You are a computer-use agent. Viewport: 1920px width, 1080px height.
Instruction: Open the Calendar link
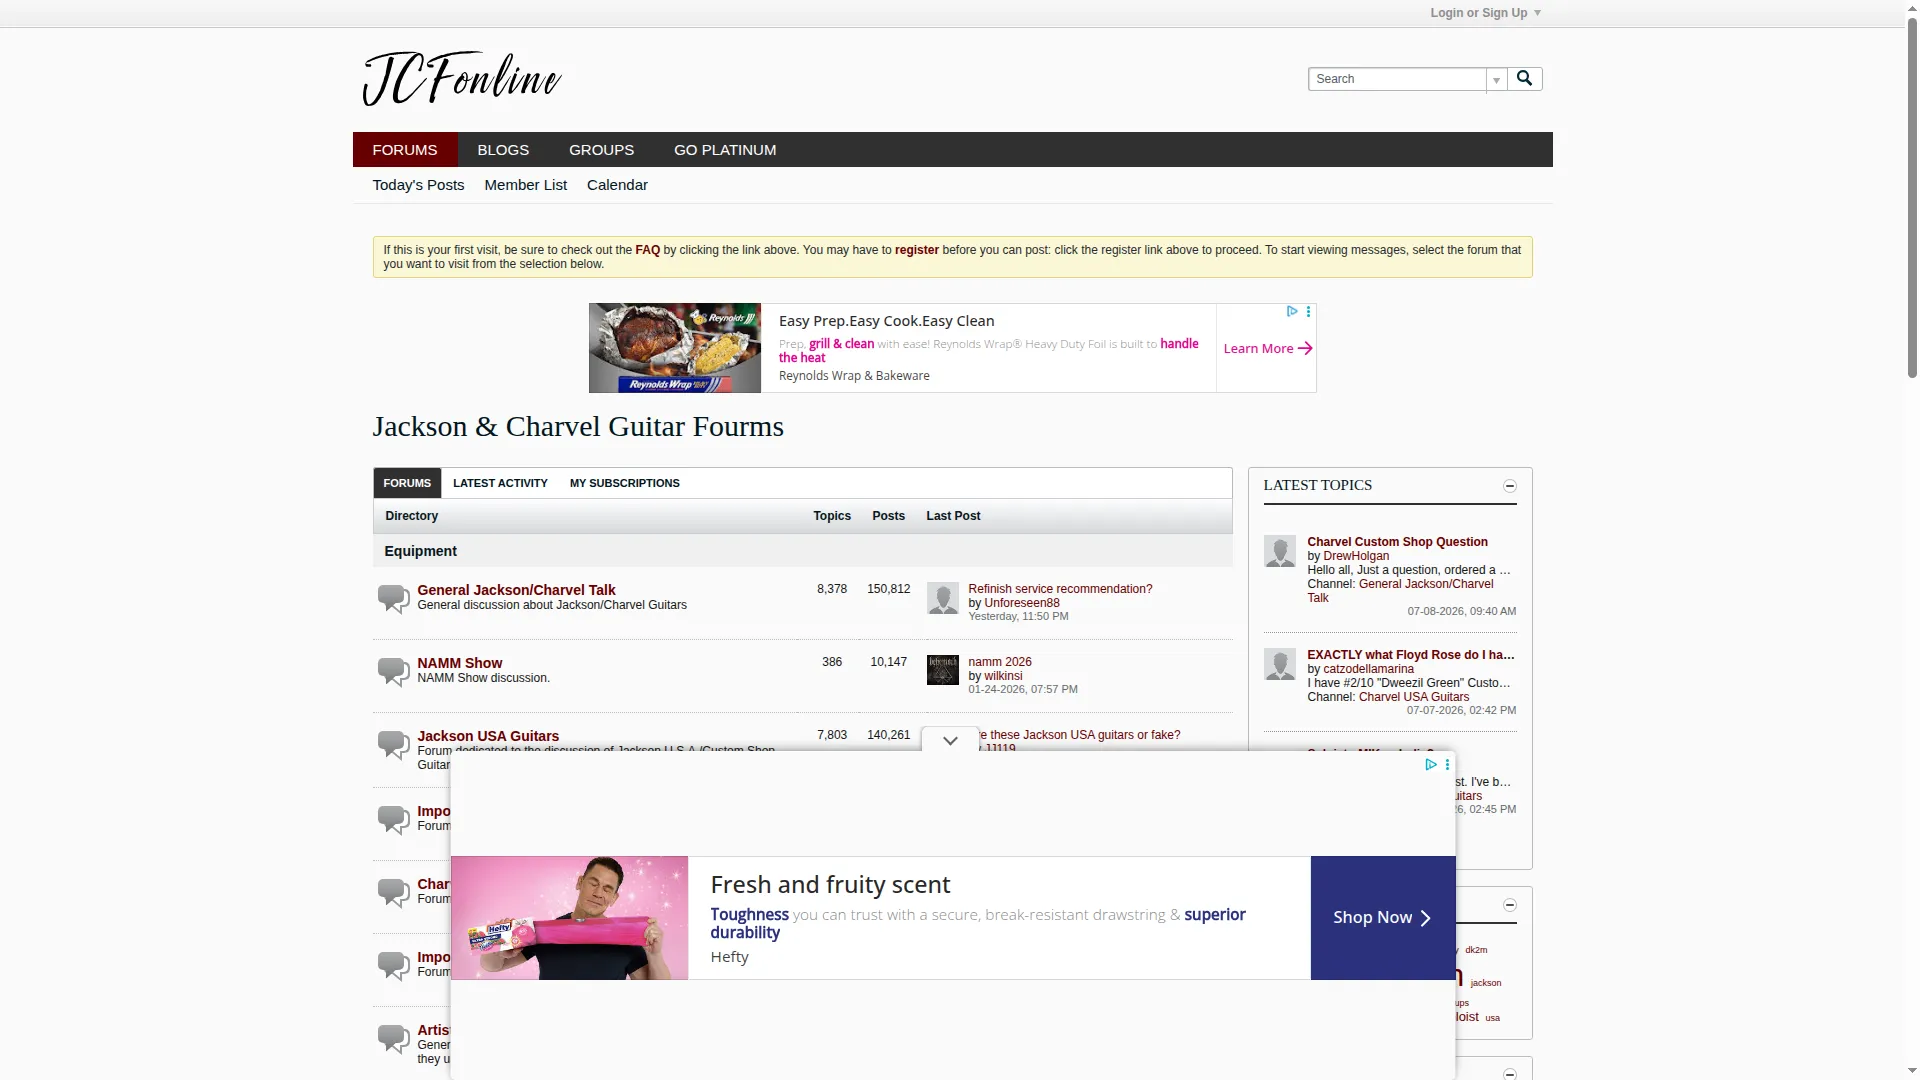617,185
